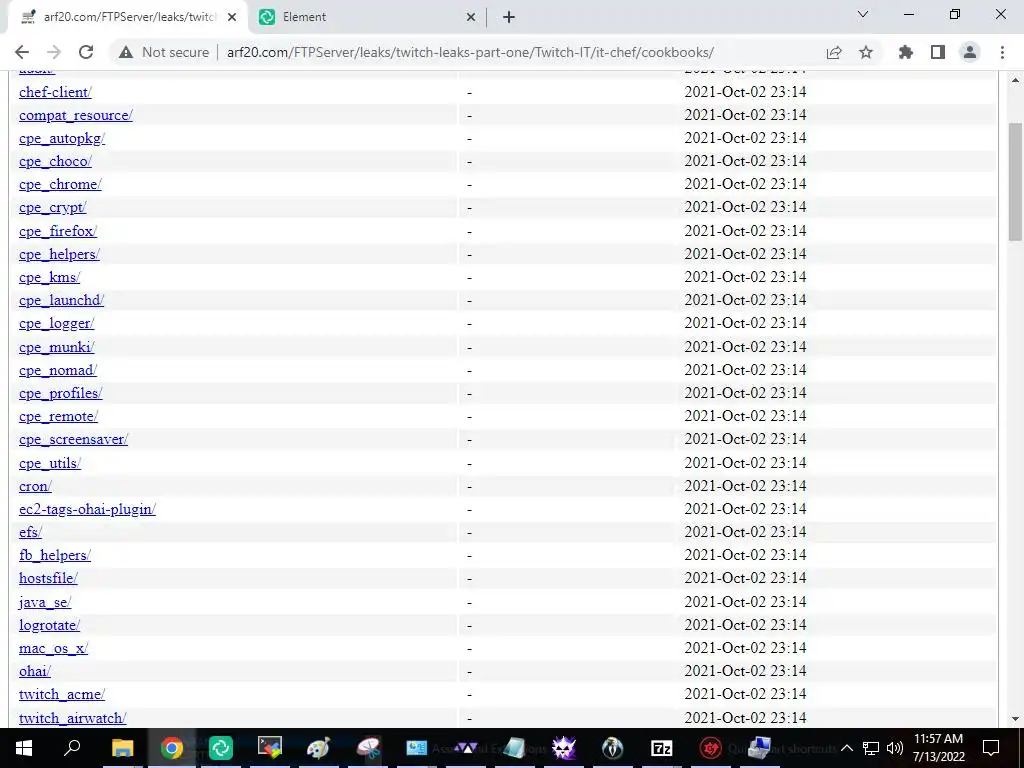Open File Explorer from the taskbar
This screenshot has width=1024, height=768.
[x=122, y=748]
